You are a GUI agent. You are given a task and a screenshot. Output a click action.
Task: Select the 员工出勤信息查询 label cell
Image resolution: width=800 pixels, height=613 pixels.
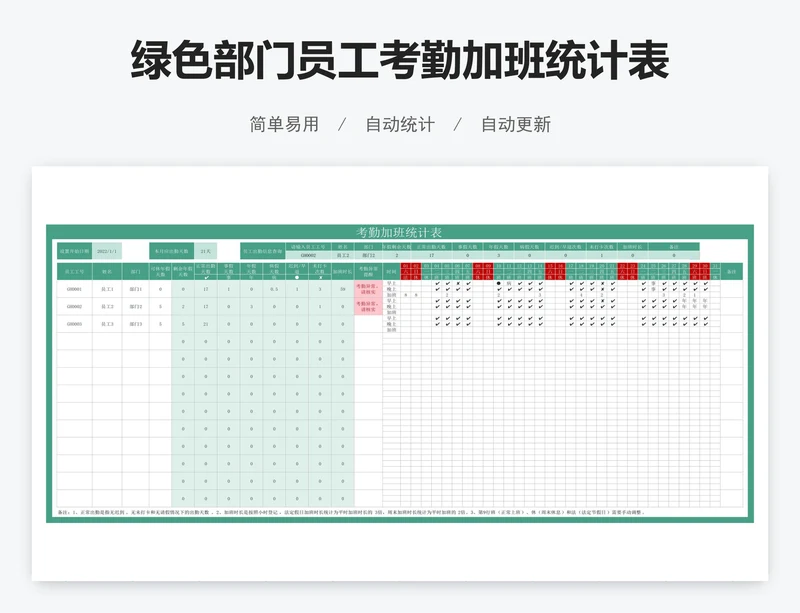pos(263,251)
